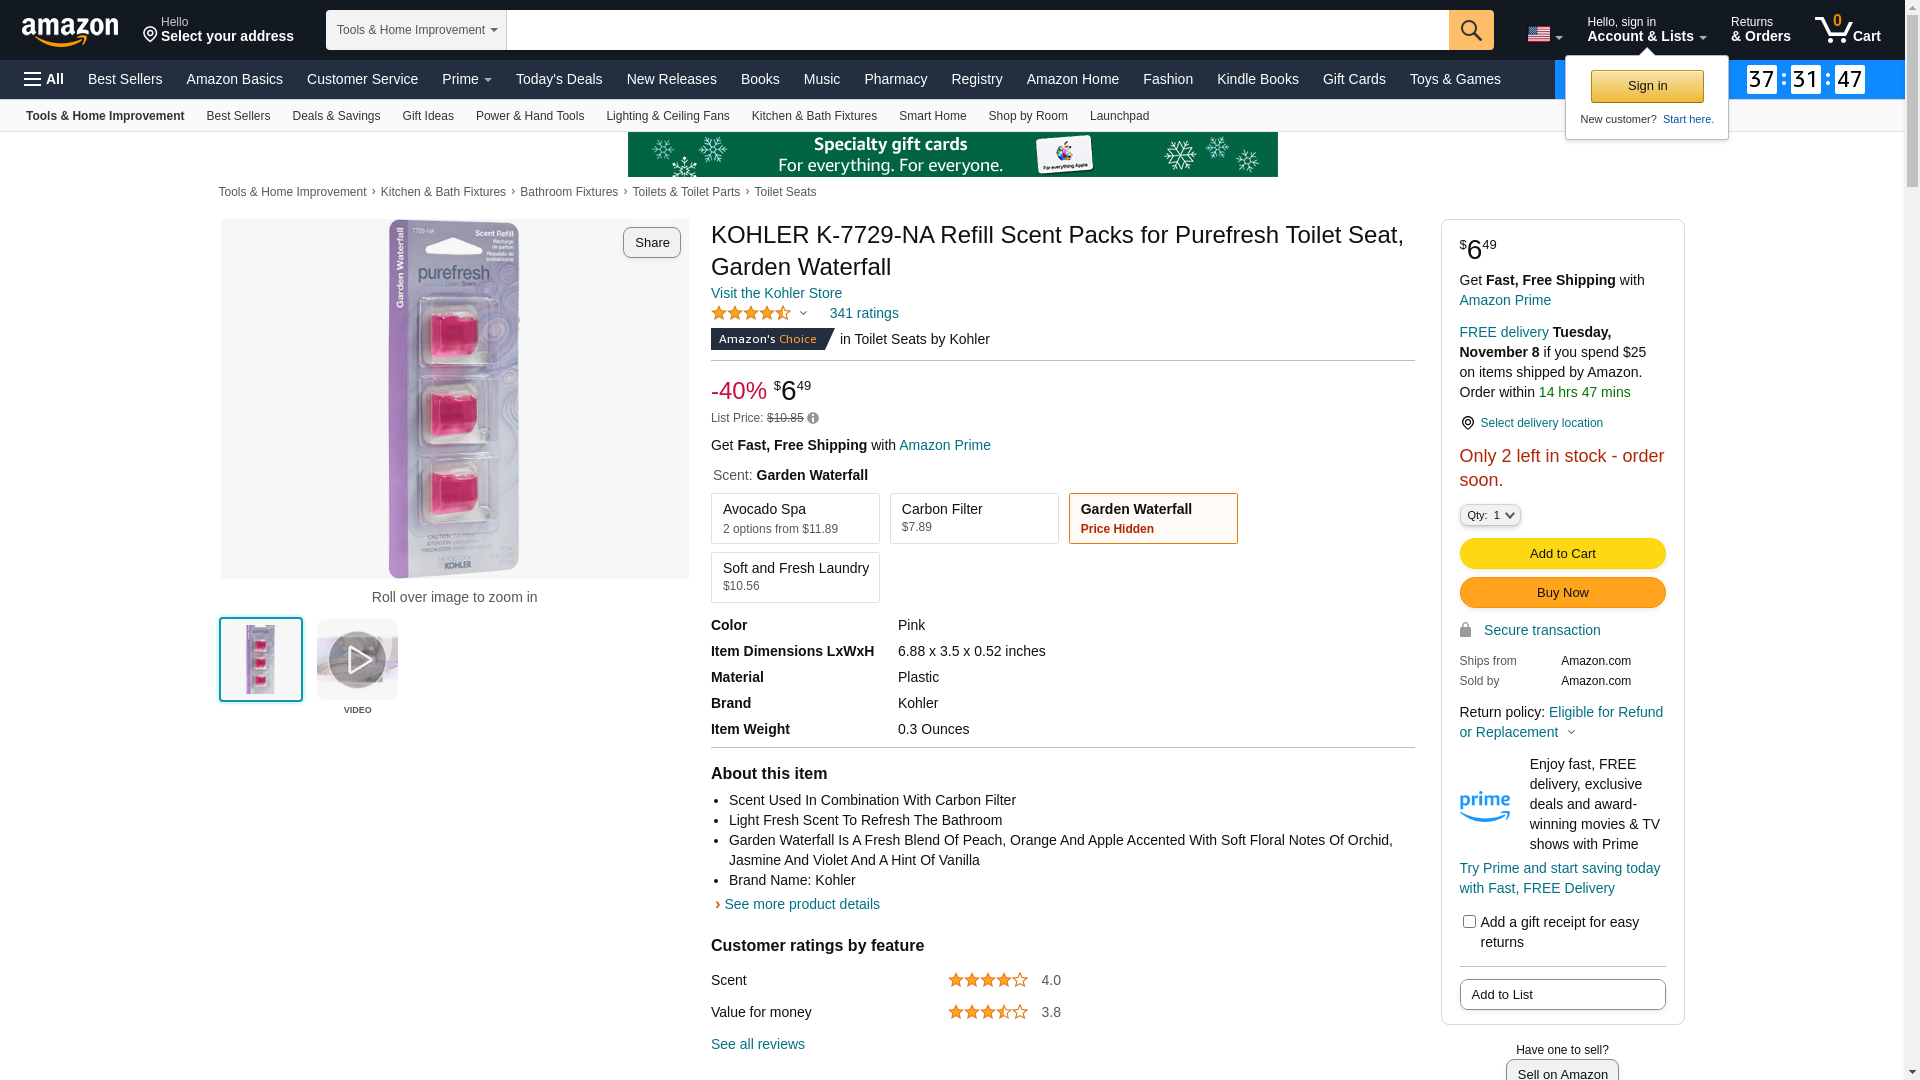Select the Soft and Fresh Laundry swatch
This screenshot has height=1080, width=1920.
click(795, 577)
